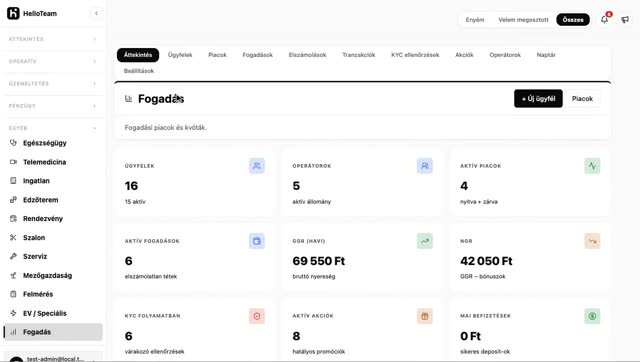The width and height of the screenshot is (640, 362).
Task: Select the Enyém filter option
Action: [x=475, y=20]
